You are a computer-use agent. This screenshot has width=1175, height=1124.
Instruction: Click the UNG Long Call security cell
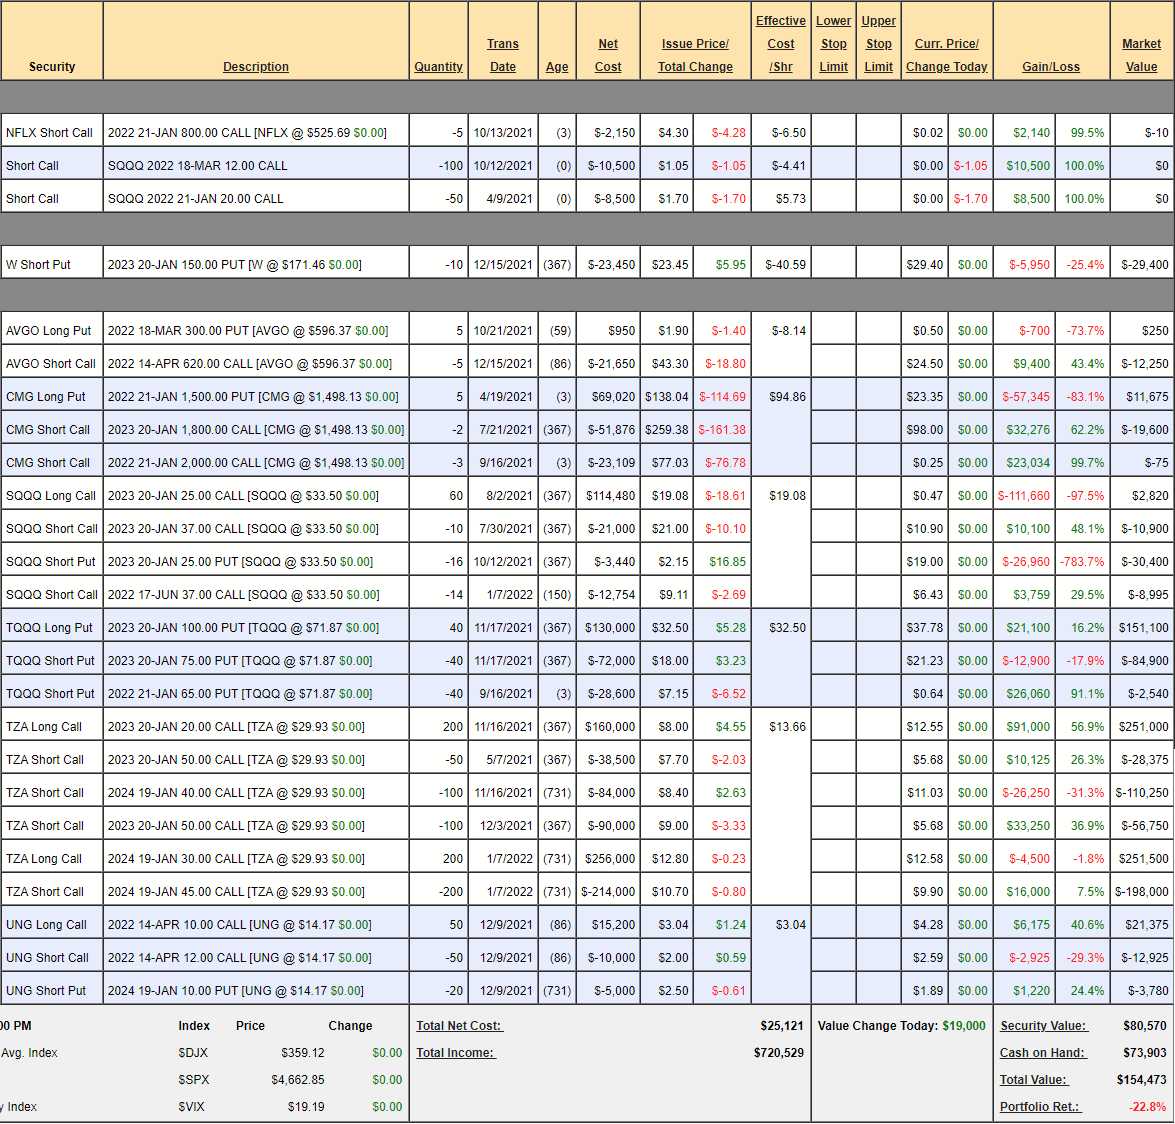coord(46,925)
